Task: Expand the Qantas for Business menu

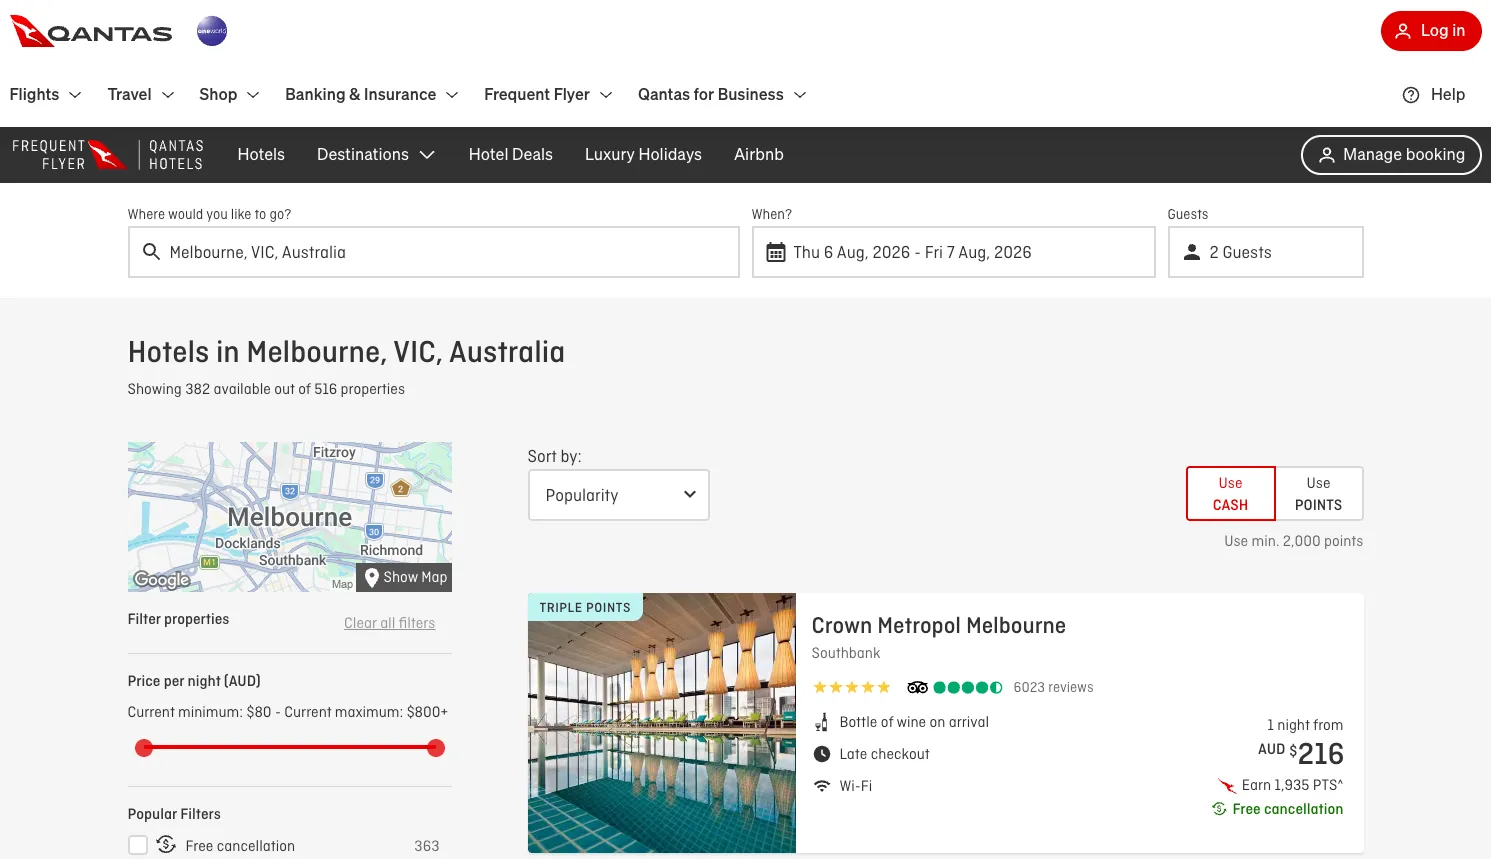Action: pyautogui.click(x=723, y=95)
